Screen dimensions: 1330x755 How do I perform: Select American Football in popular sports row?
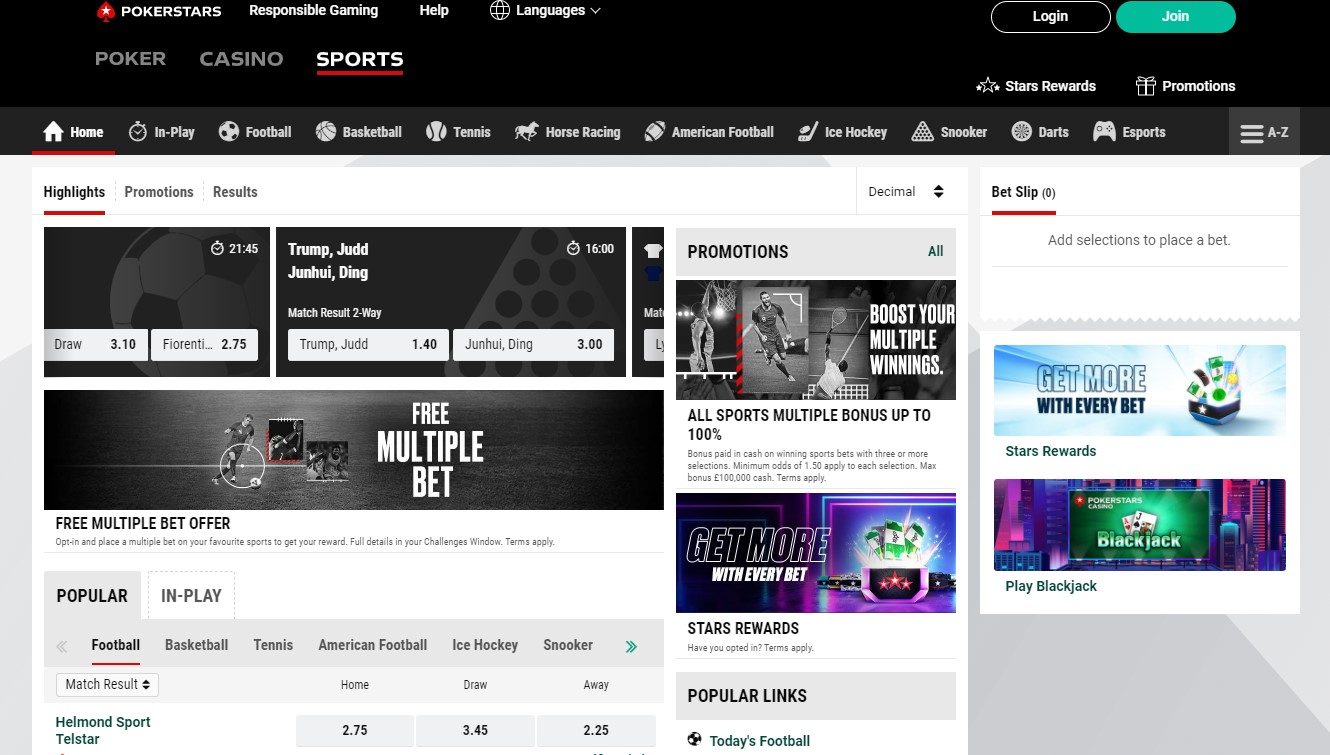373,645
